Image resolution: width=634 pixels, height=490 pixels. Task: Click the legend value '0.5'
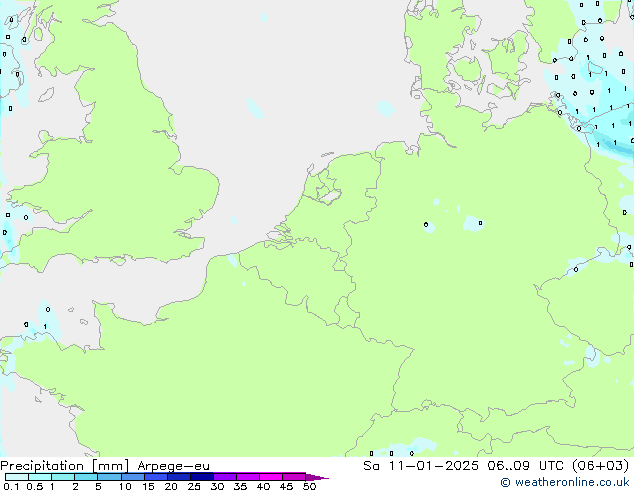pos(35,486)
